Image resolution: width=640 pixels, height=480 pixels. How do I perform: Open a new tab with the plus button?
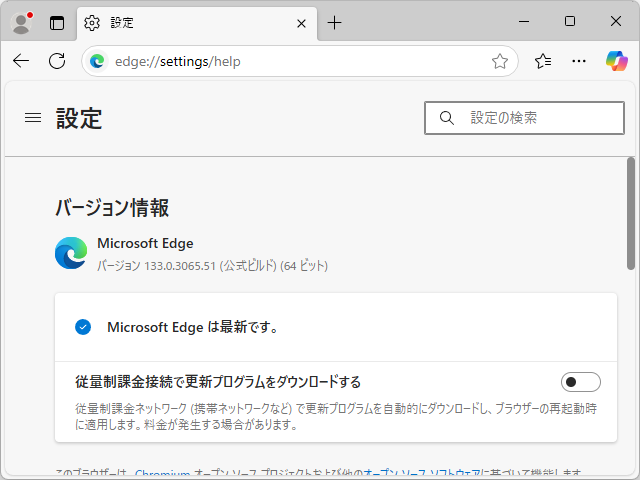(x=334, y=23)
